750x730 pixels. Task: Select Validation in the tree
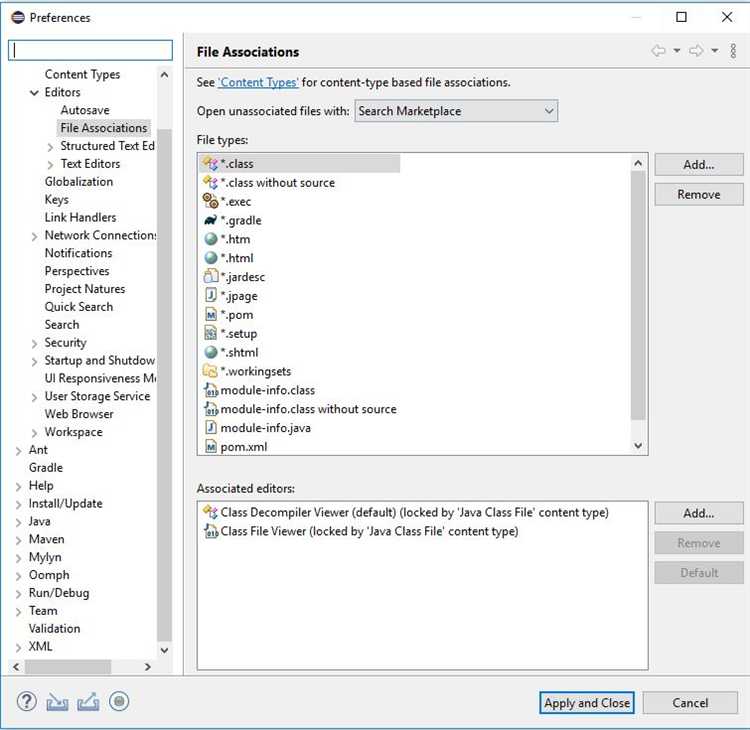[x=54, y=628]
